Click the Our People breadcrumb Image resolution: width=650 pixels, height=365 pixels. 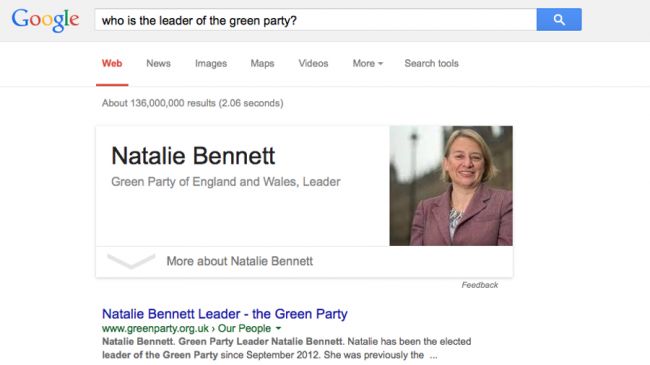tap(245, 328)
